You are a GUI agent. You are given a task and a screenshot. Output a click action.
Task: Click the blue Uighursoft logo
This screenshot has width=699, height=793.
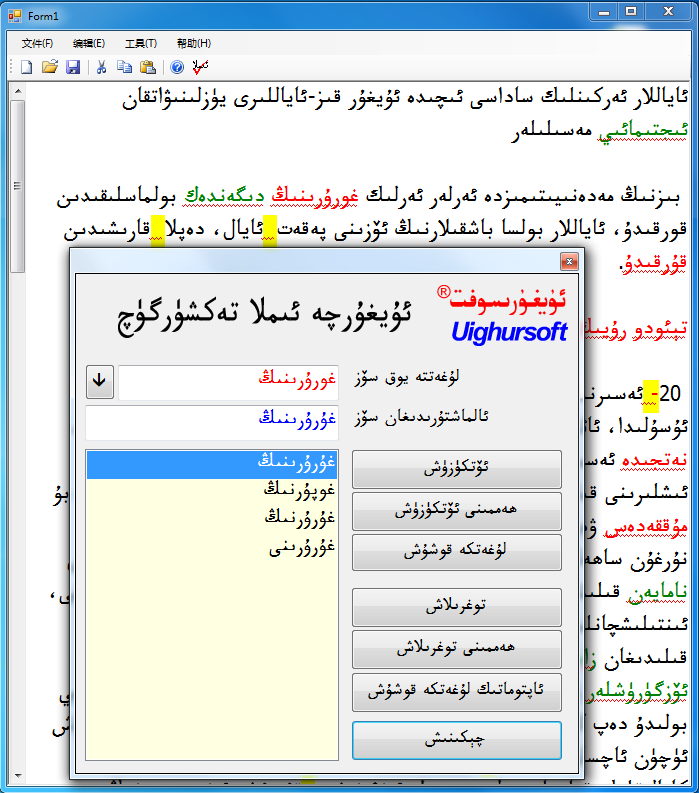[509, 332]
